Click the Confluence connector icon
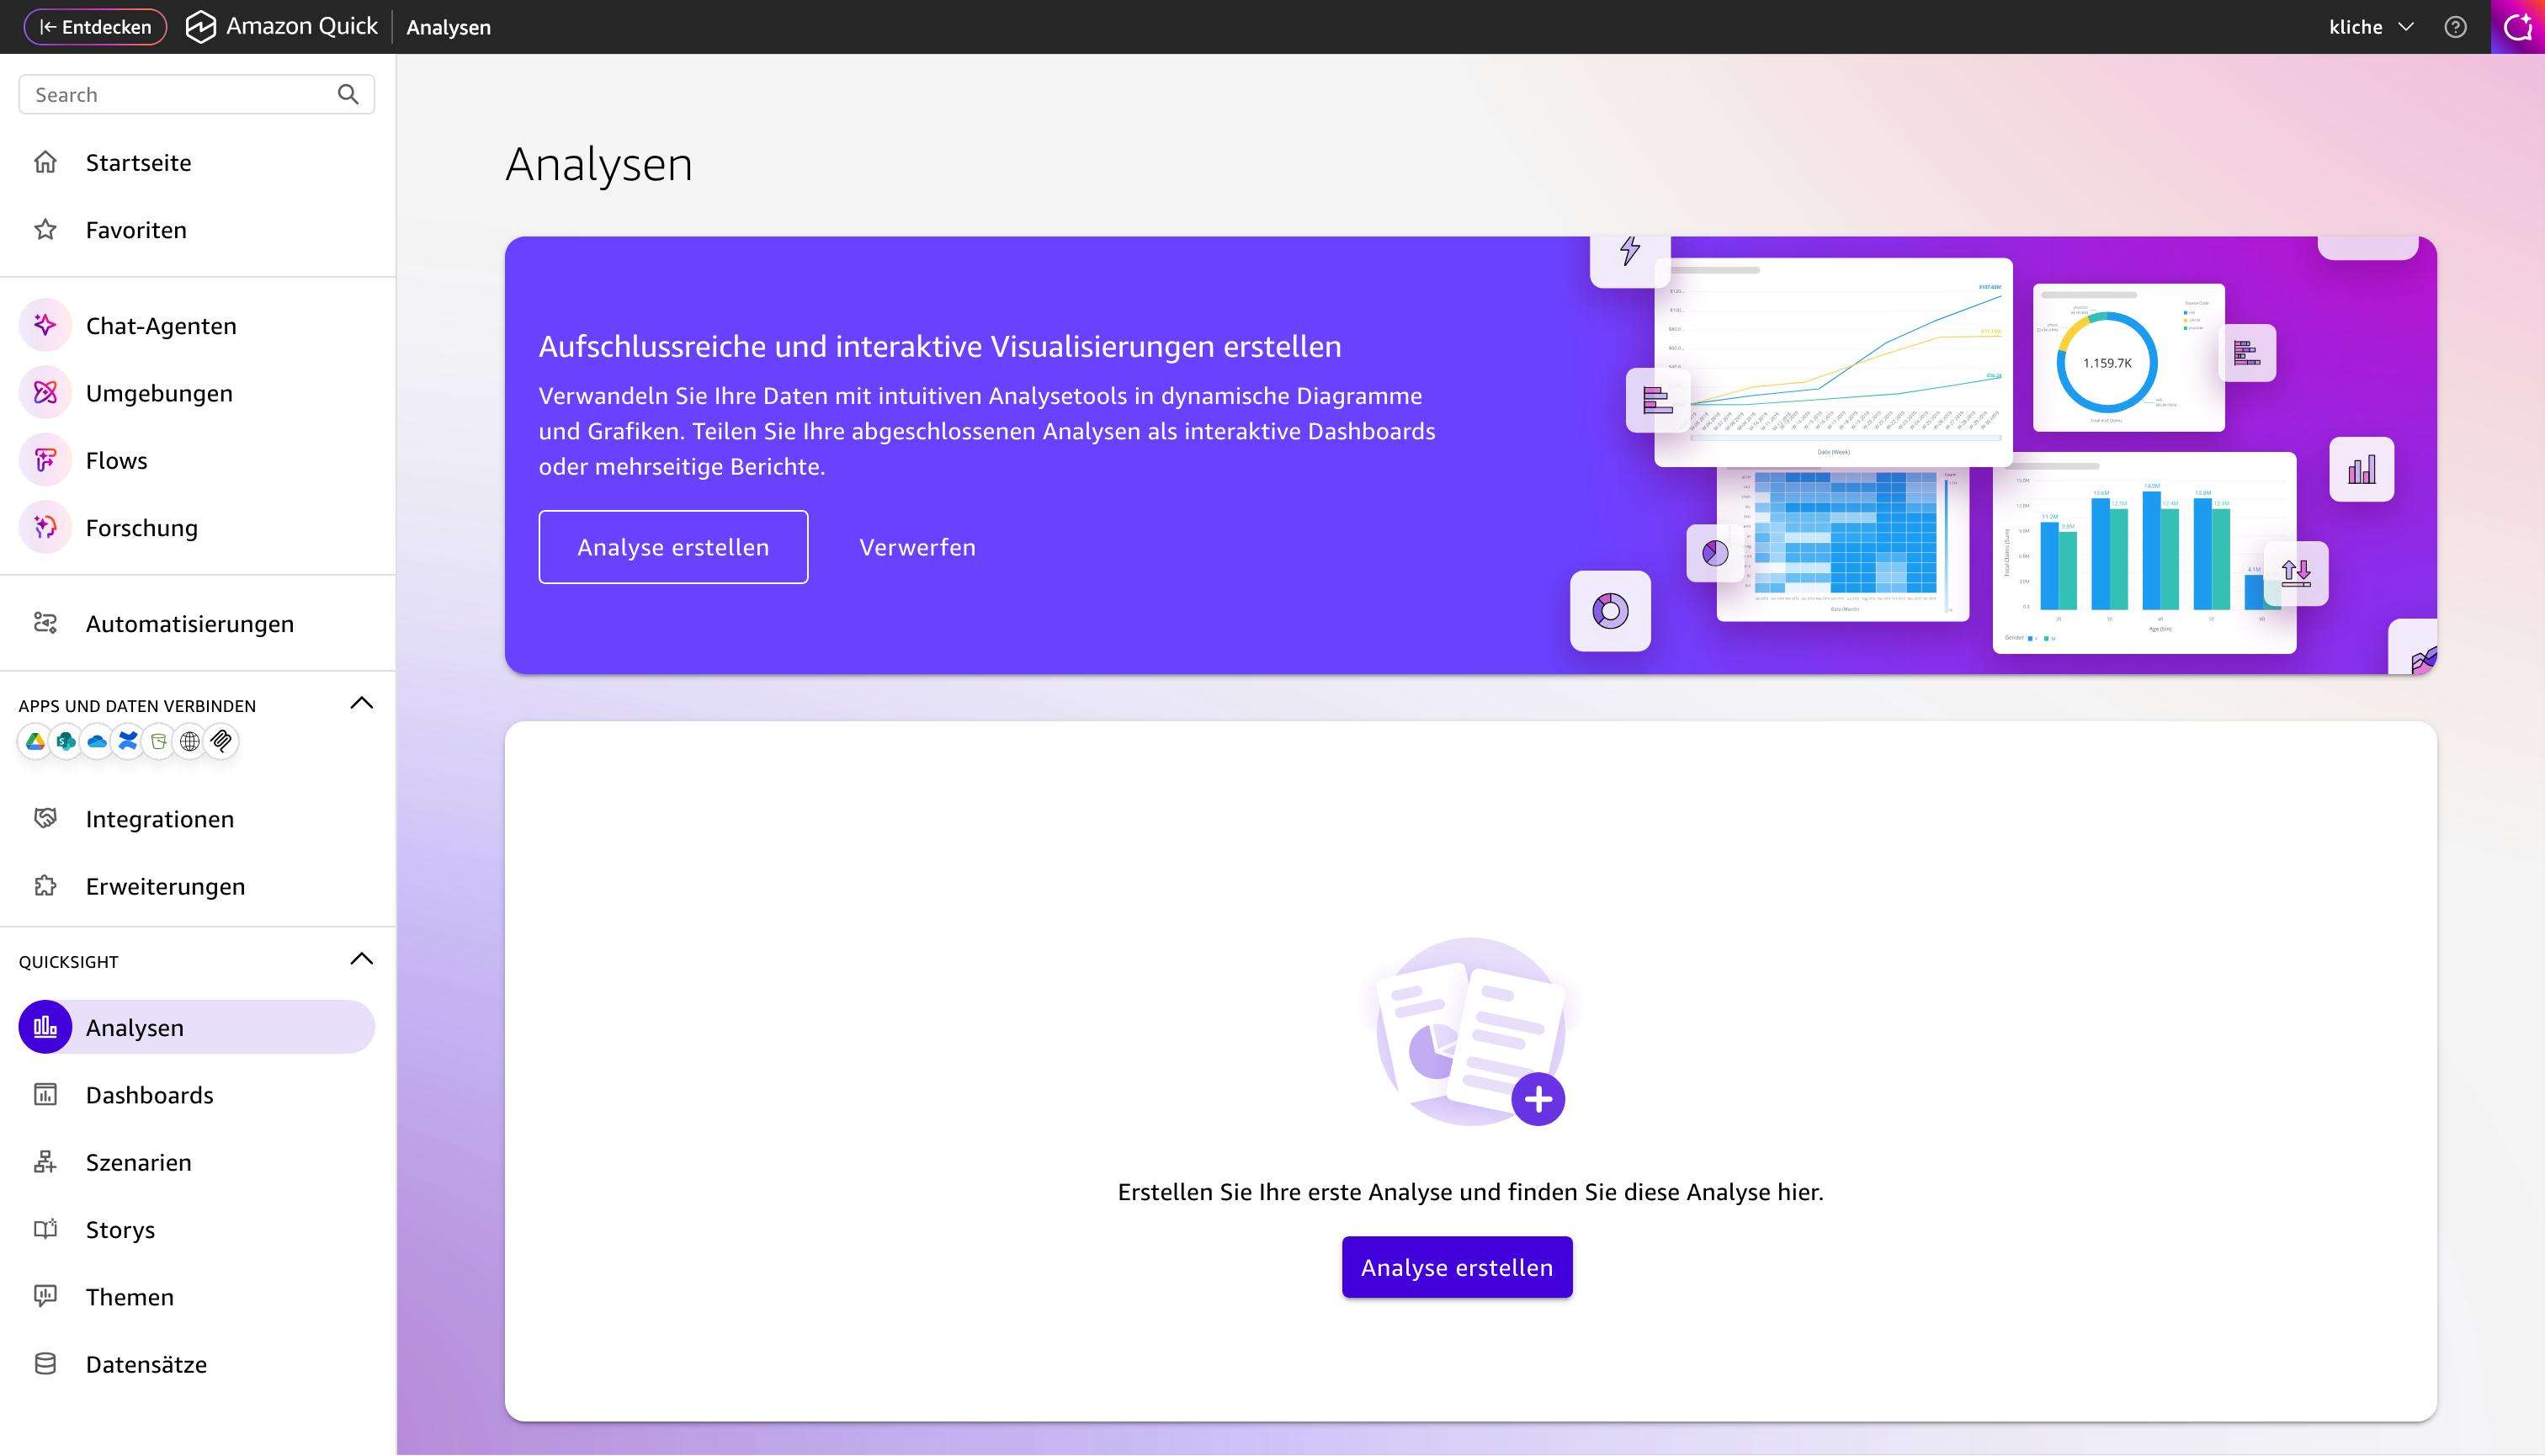2545x1456 pixels. coord(128,741)
